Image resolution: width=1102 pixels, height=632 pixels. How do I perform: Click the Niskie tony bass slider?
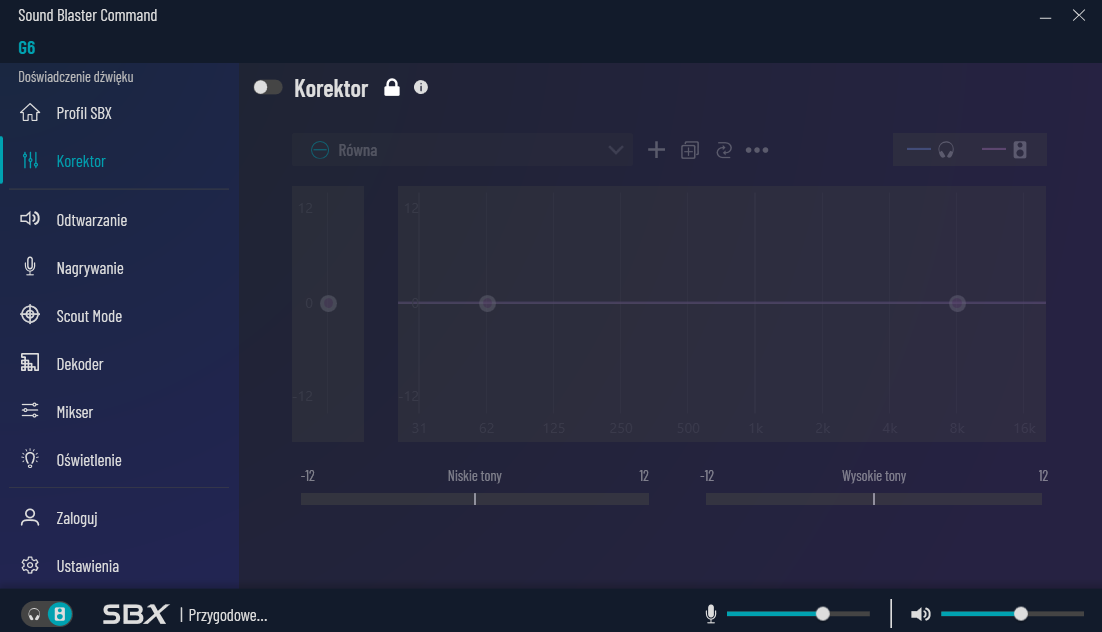pyautogui.click(x=474, y=498)
